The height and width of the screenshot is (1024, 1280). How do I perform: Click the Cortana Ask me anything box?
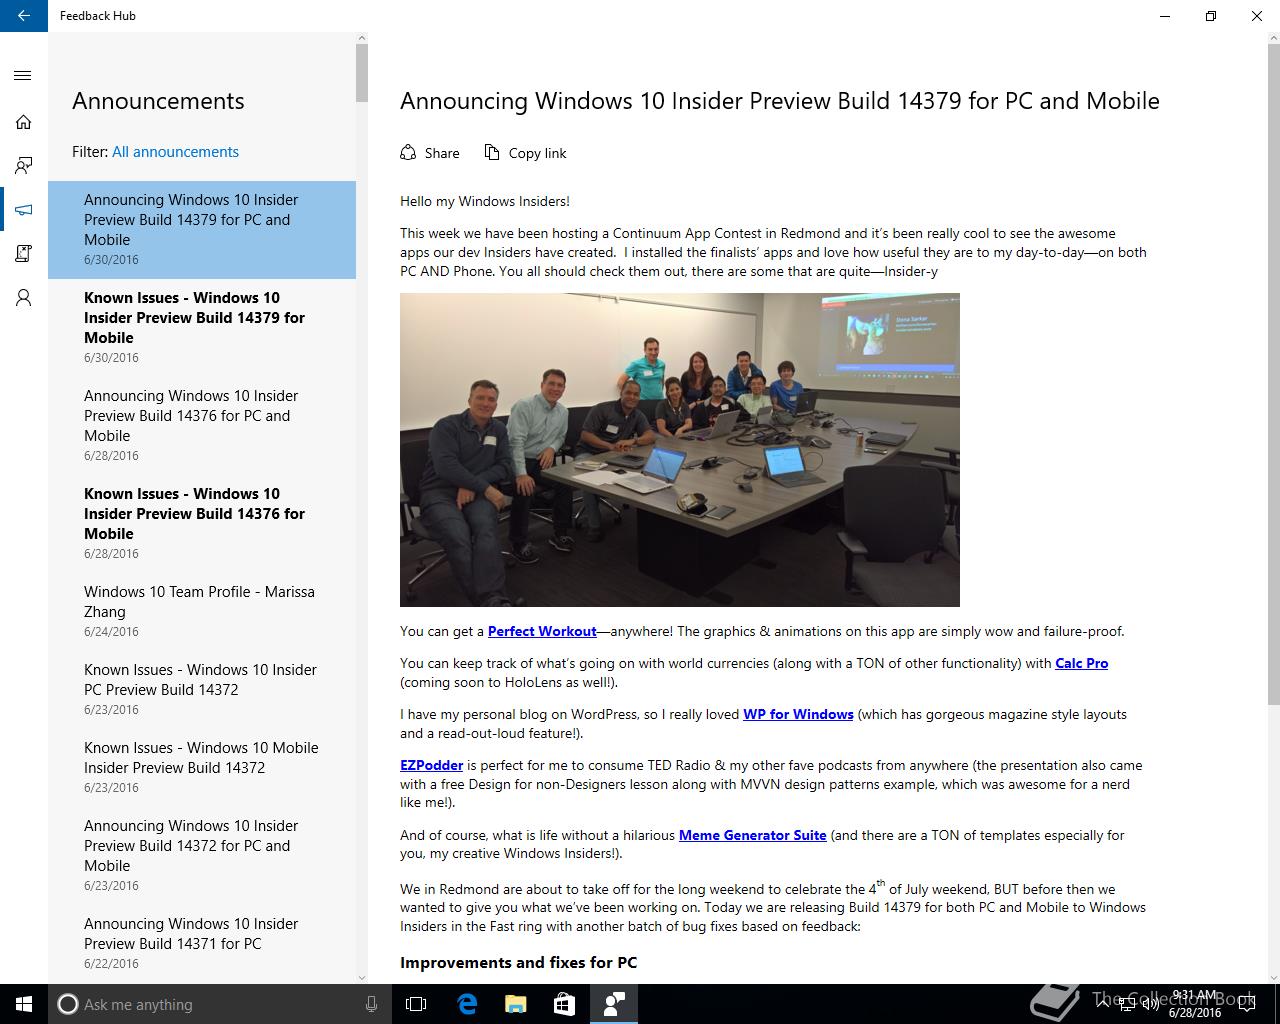pos(218,1004)
